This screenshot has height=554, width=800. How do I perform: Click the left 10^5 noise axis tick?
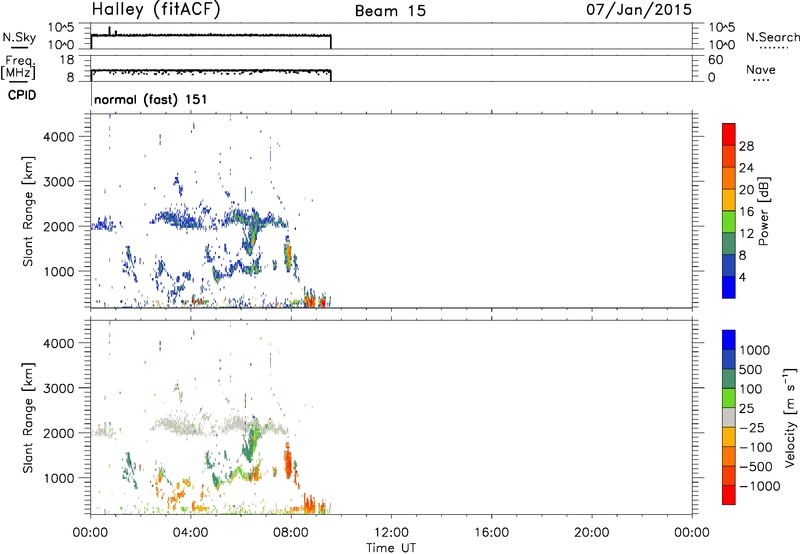[x=61, y=27]
